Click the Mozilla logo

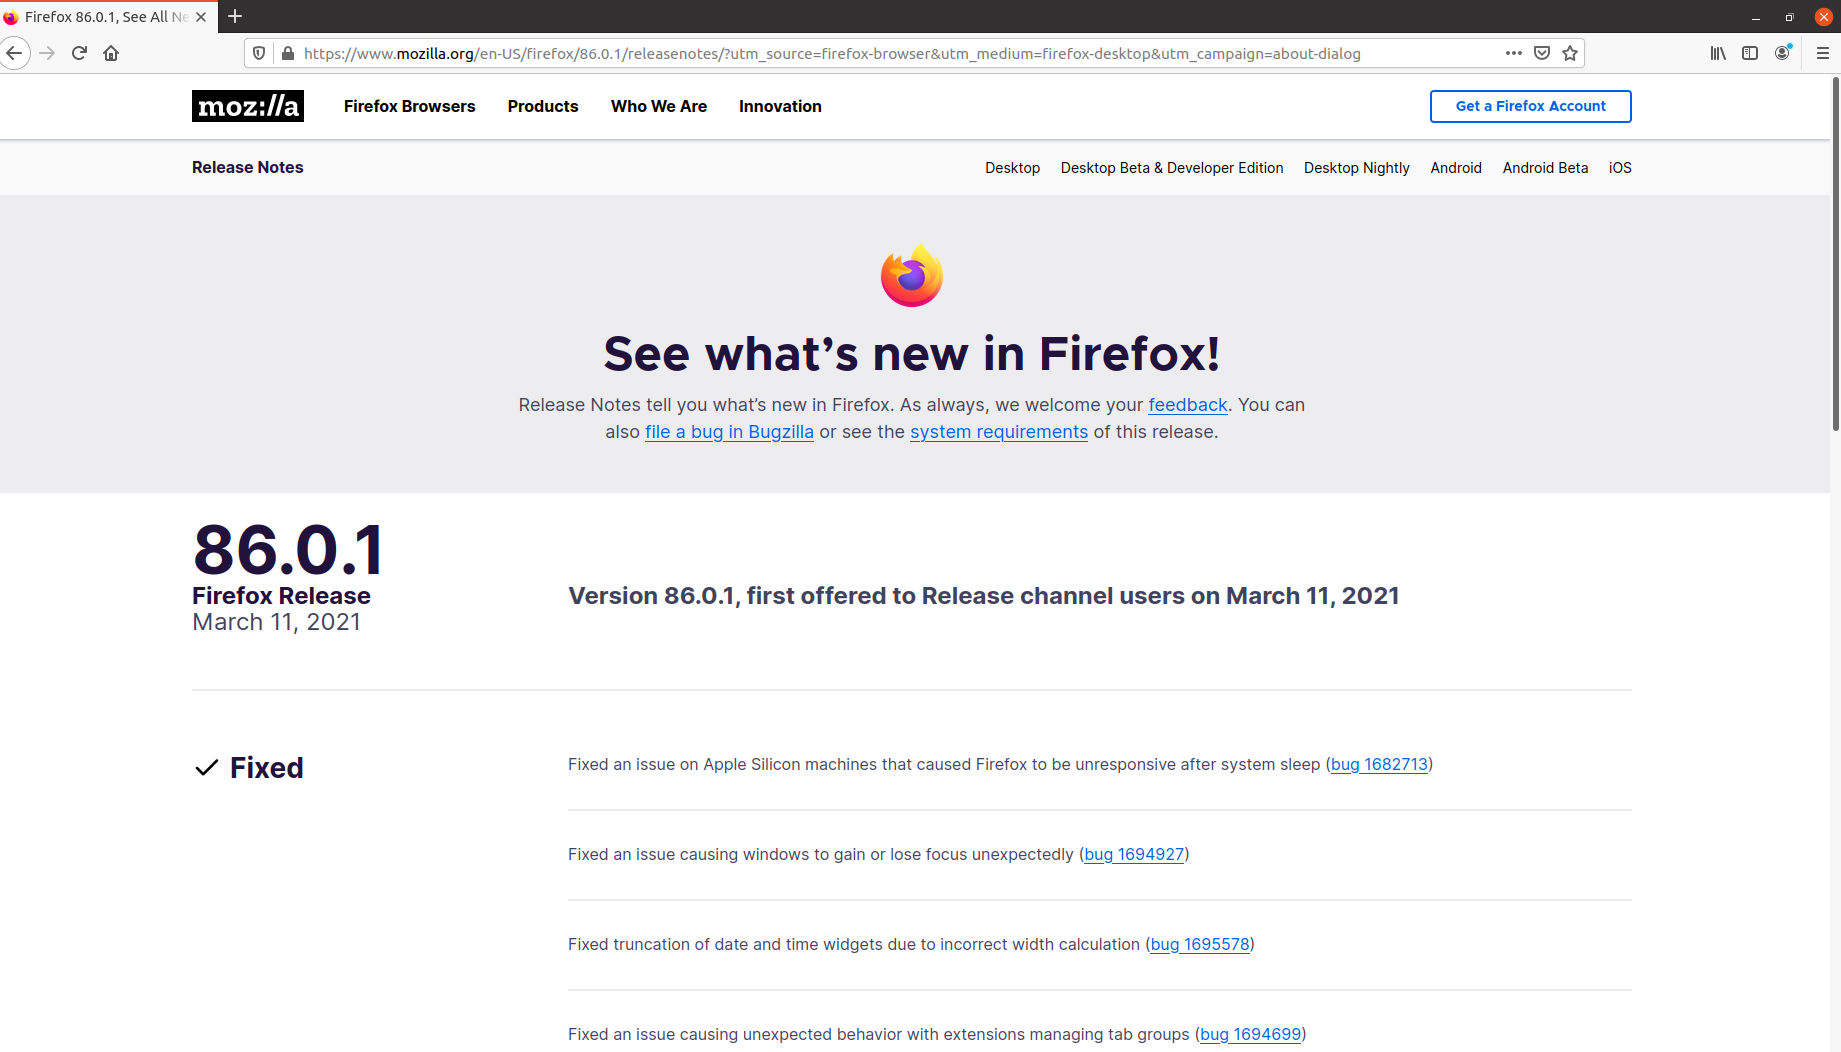point(247,106)
